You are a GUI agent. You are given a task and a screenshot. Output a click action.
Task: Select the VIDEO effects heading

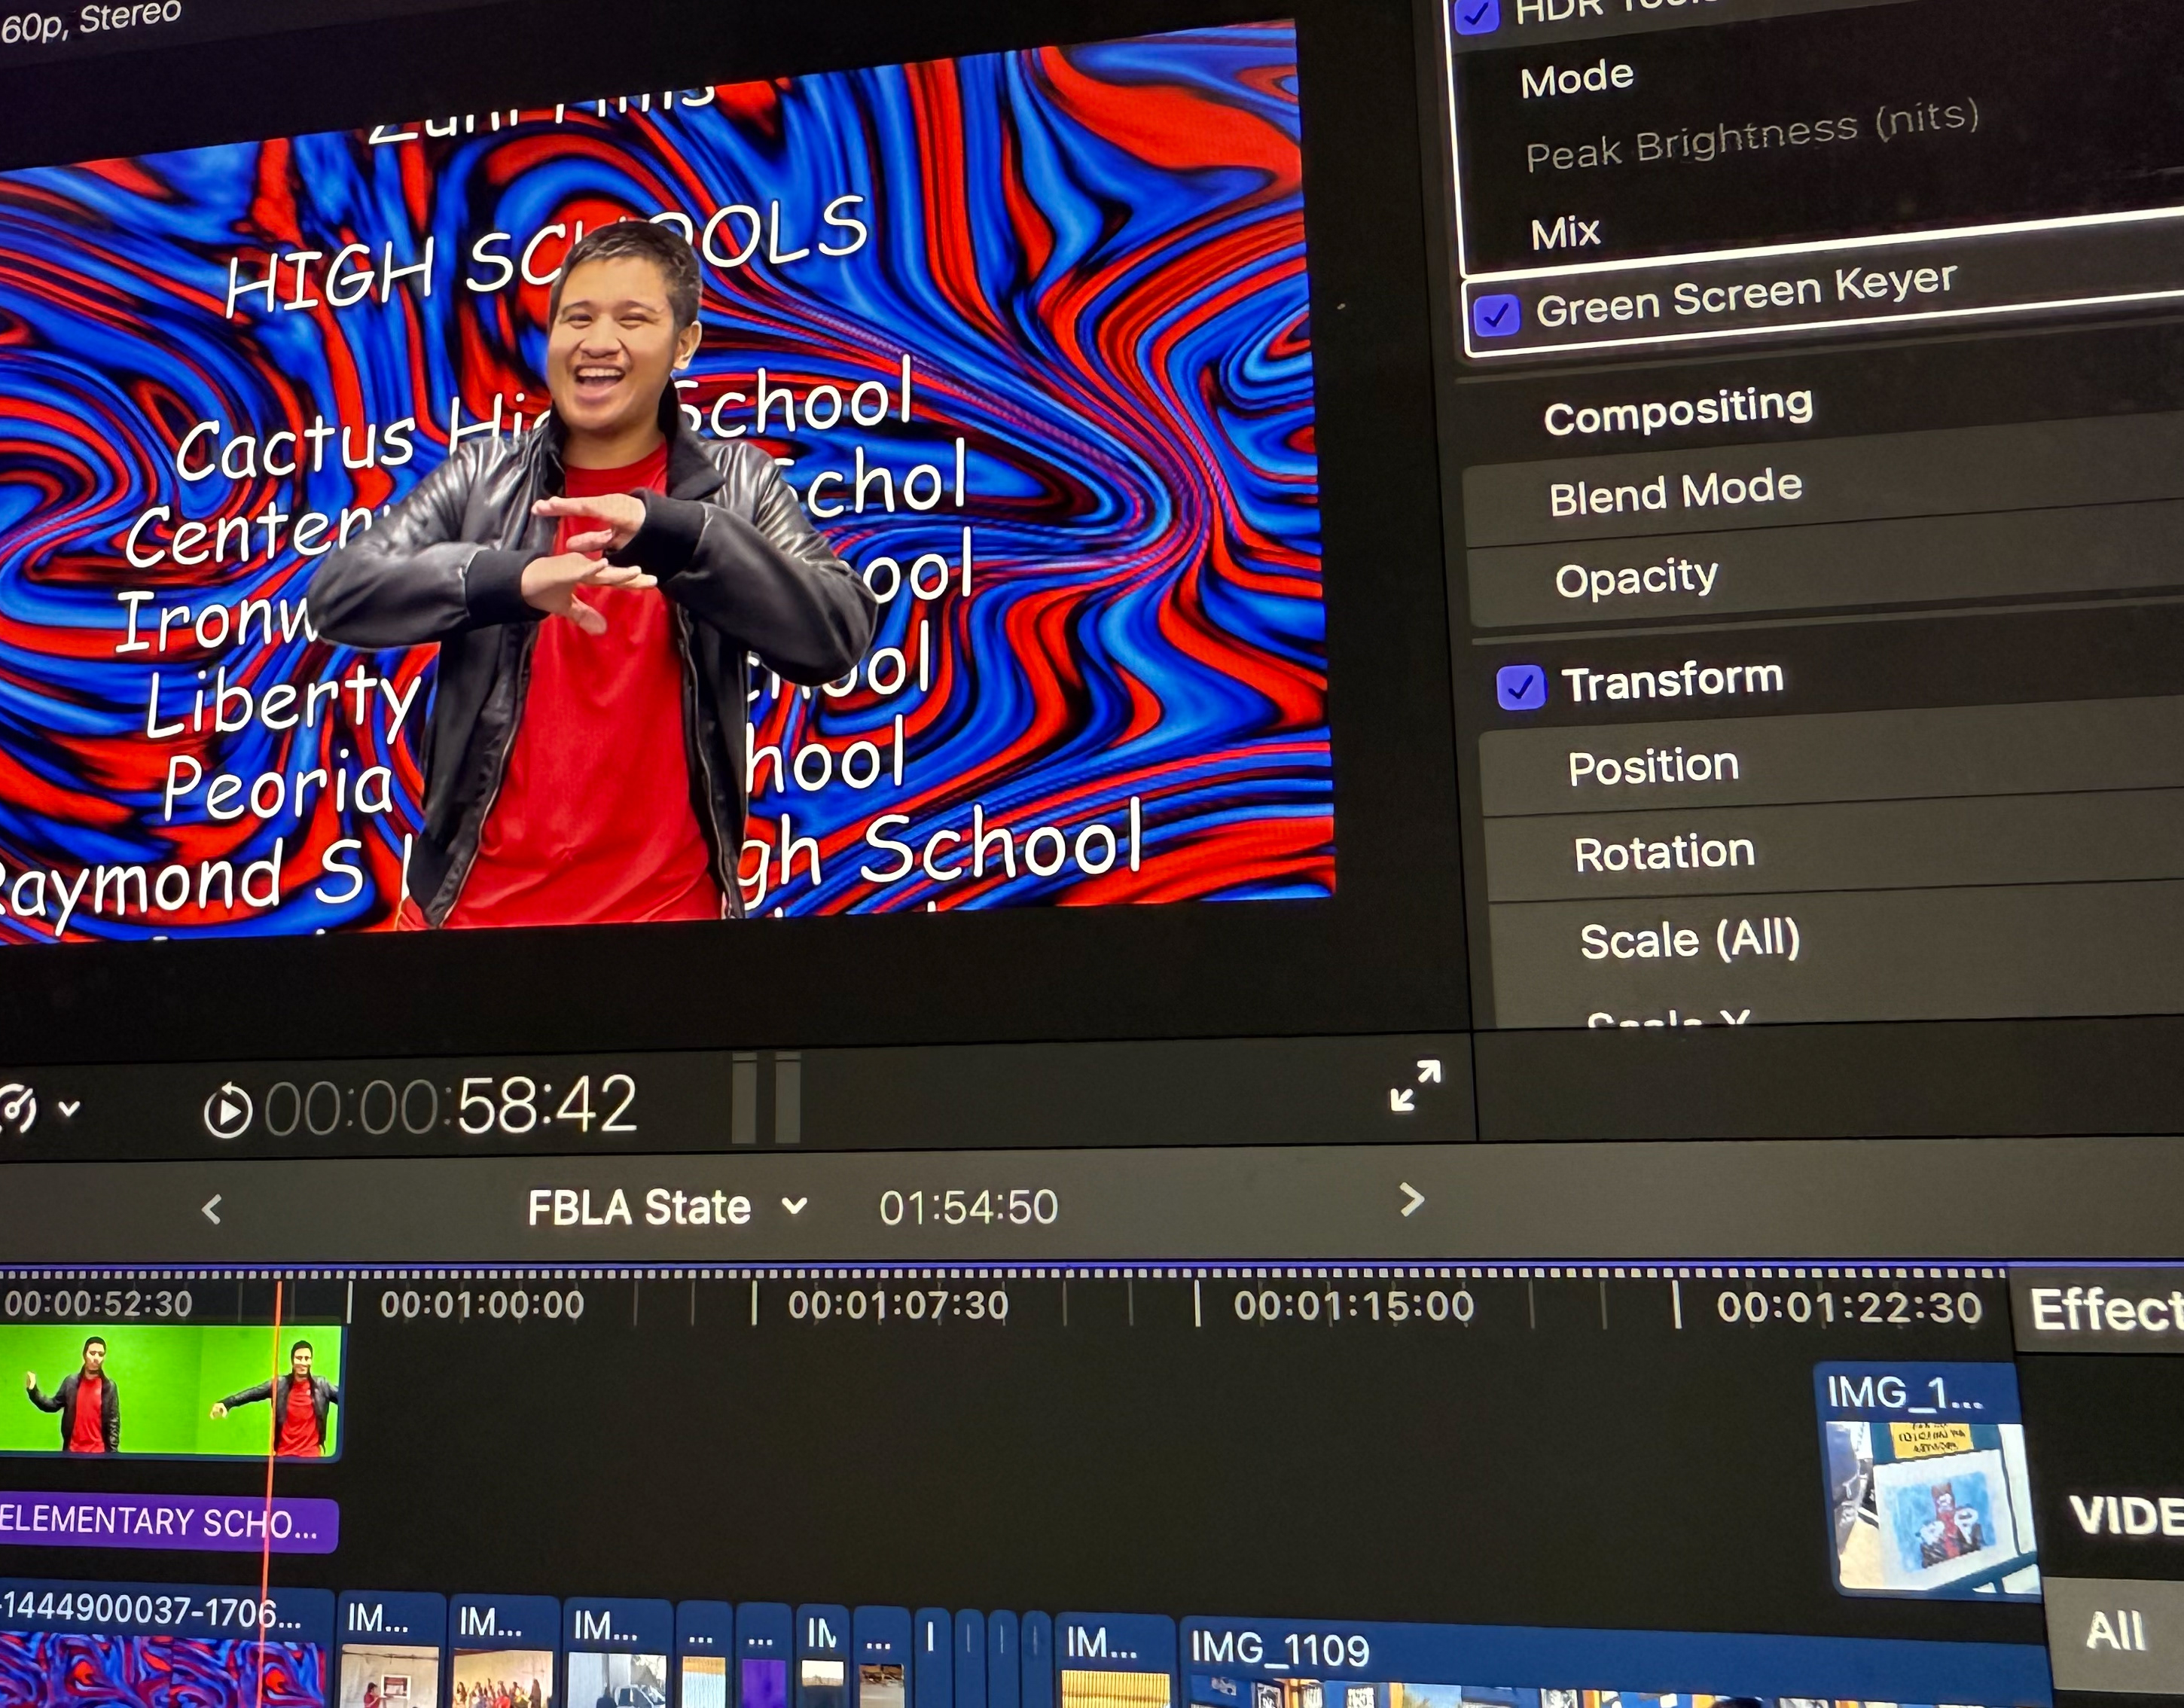(x=2125, y=1516)
